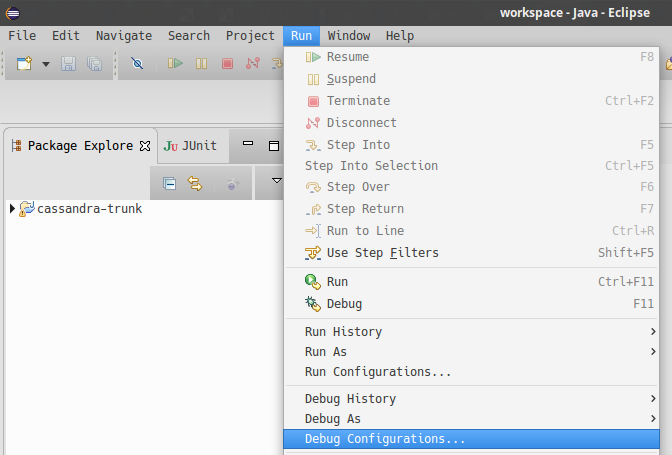Image resolution: width=672 pixels, height=455 pixels.
Task: Open the Navigate menu in menu bar
Action: [x=124, y=36]
